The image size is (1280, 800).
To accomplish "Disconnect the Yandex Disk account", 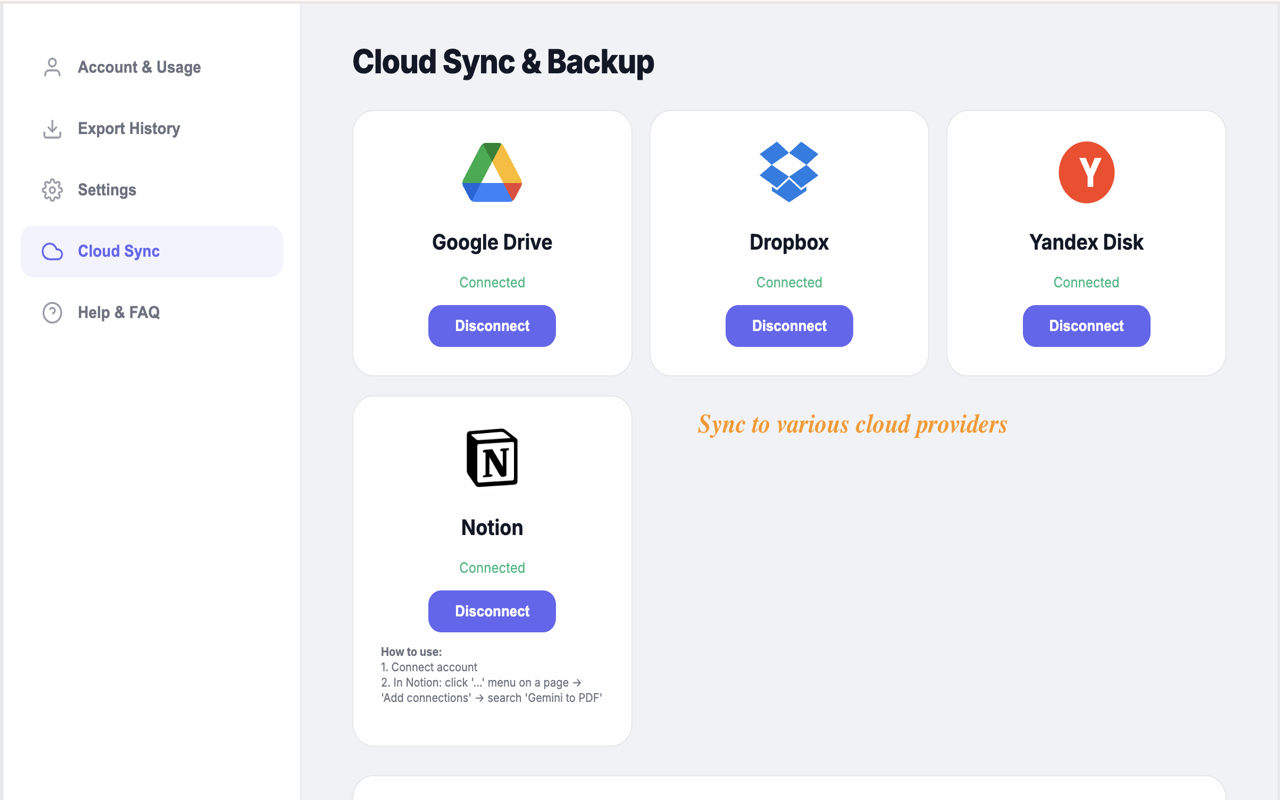I will point(1086,326).
